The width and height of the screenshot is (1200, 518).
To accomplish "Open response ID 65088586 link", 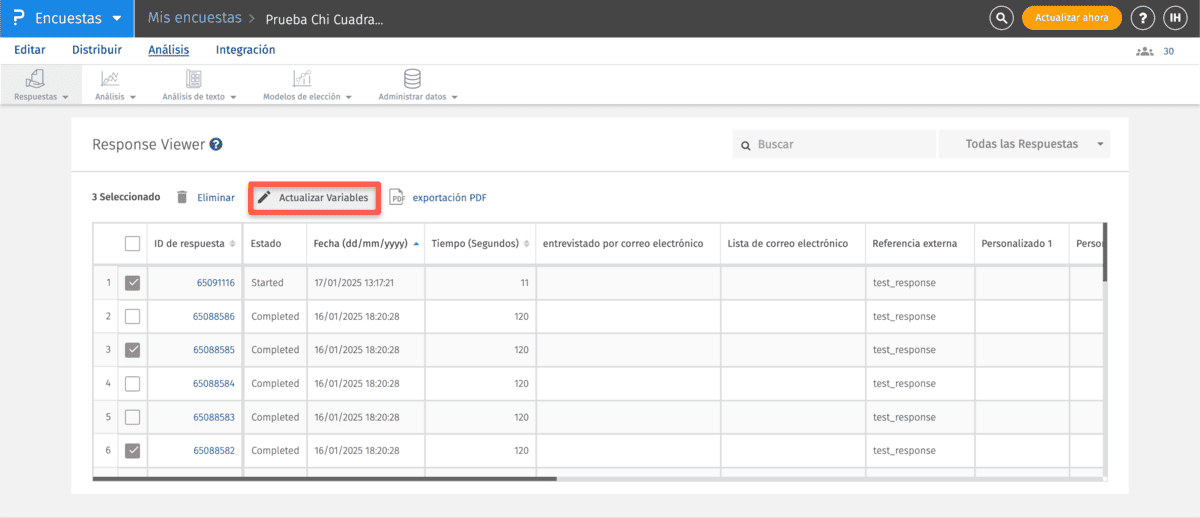I will point(214,316).
